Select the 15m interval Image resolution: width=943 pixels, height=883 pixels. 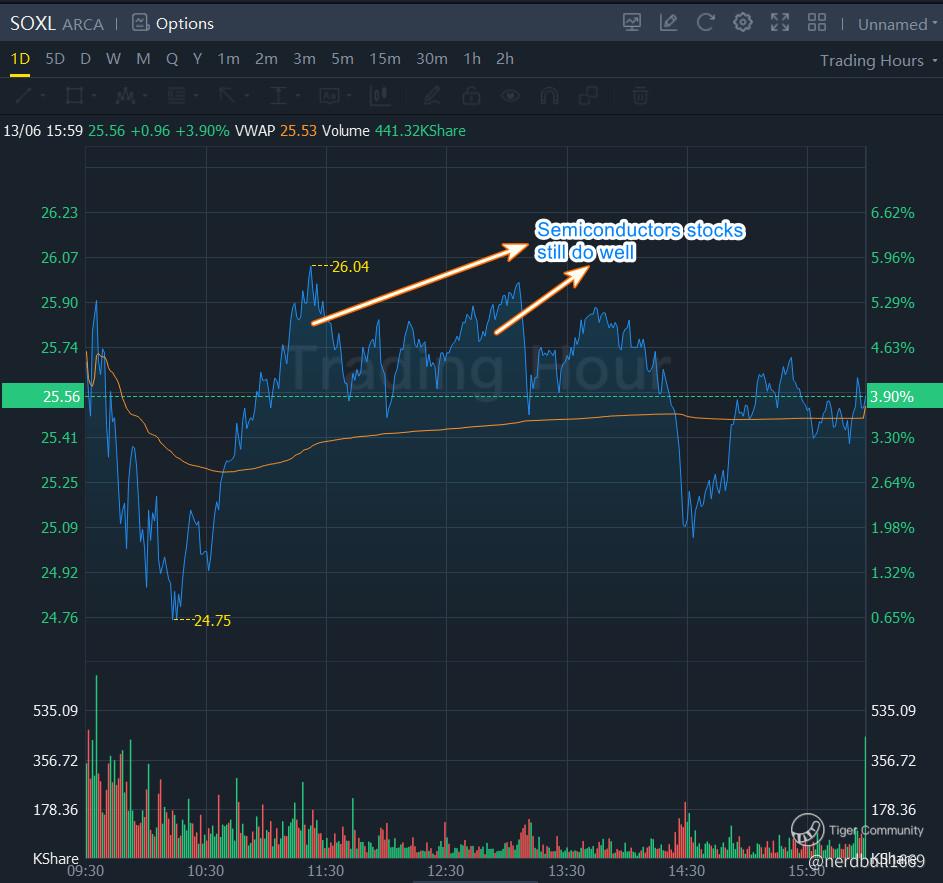tap(385, 59)
